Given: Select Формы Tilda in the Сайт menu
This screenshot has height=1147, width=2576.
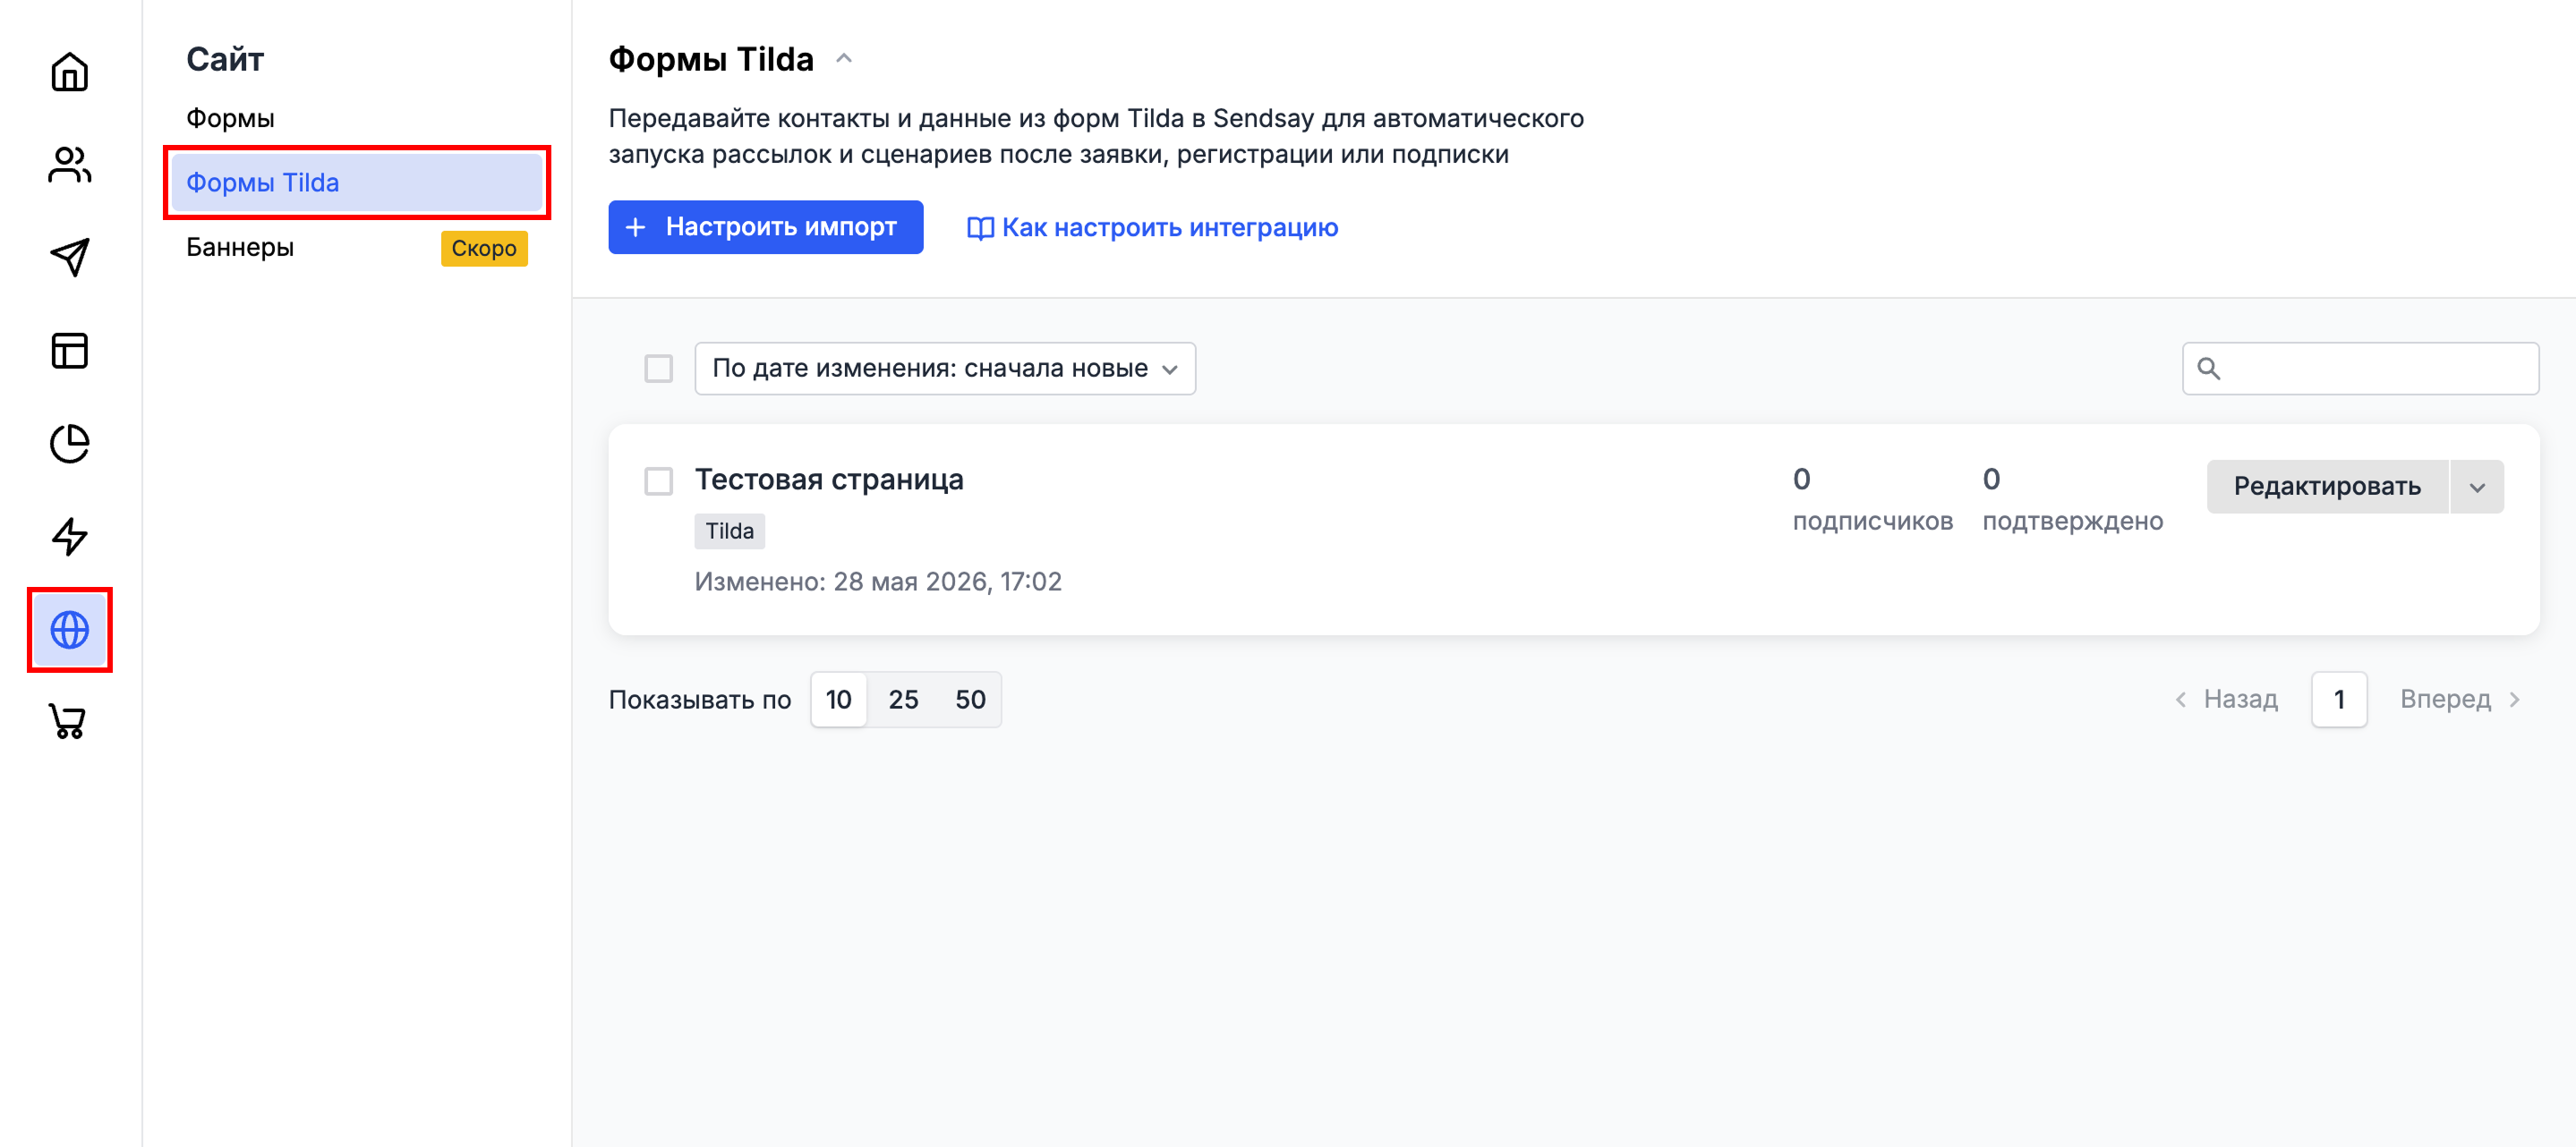Looking at the screenshot, I should (357, 183).
